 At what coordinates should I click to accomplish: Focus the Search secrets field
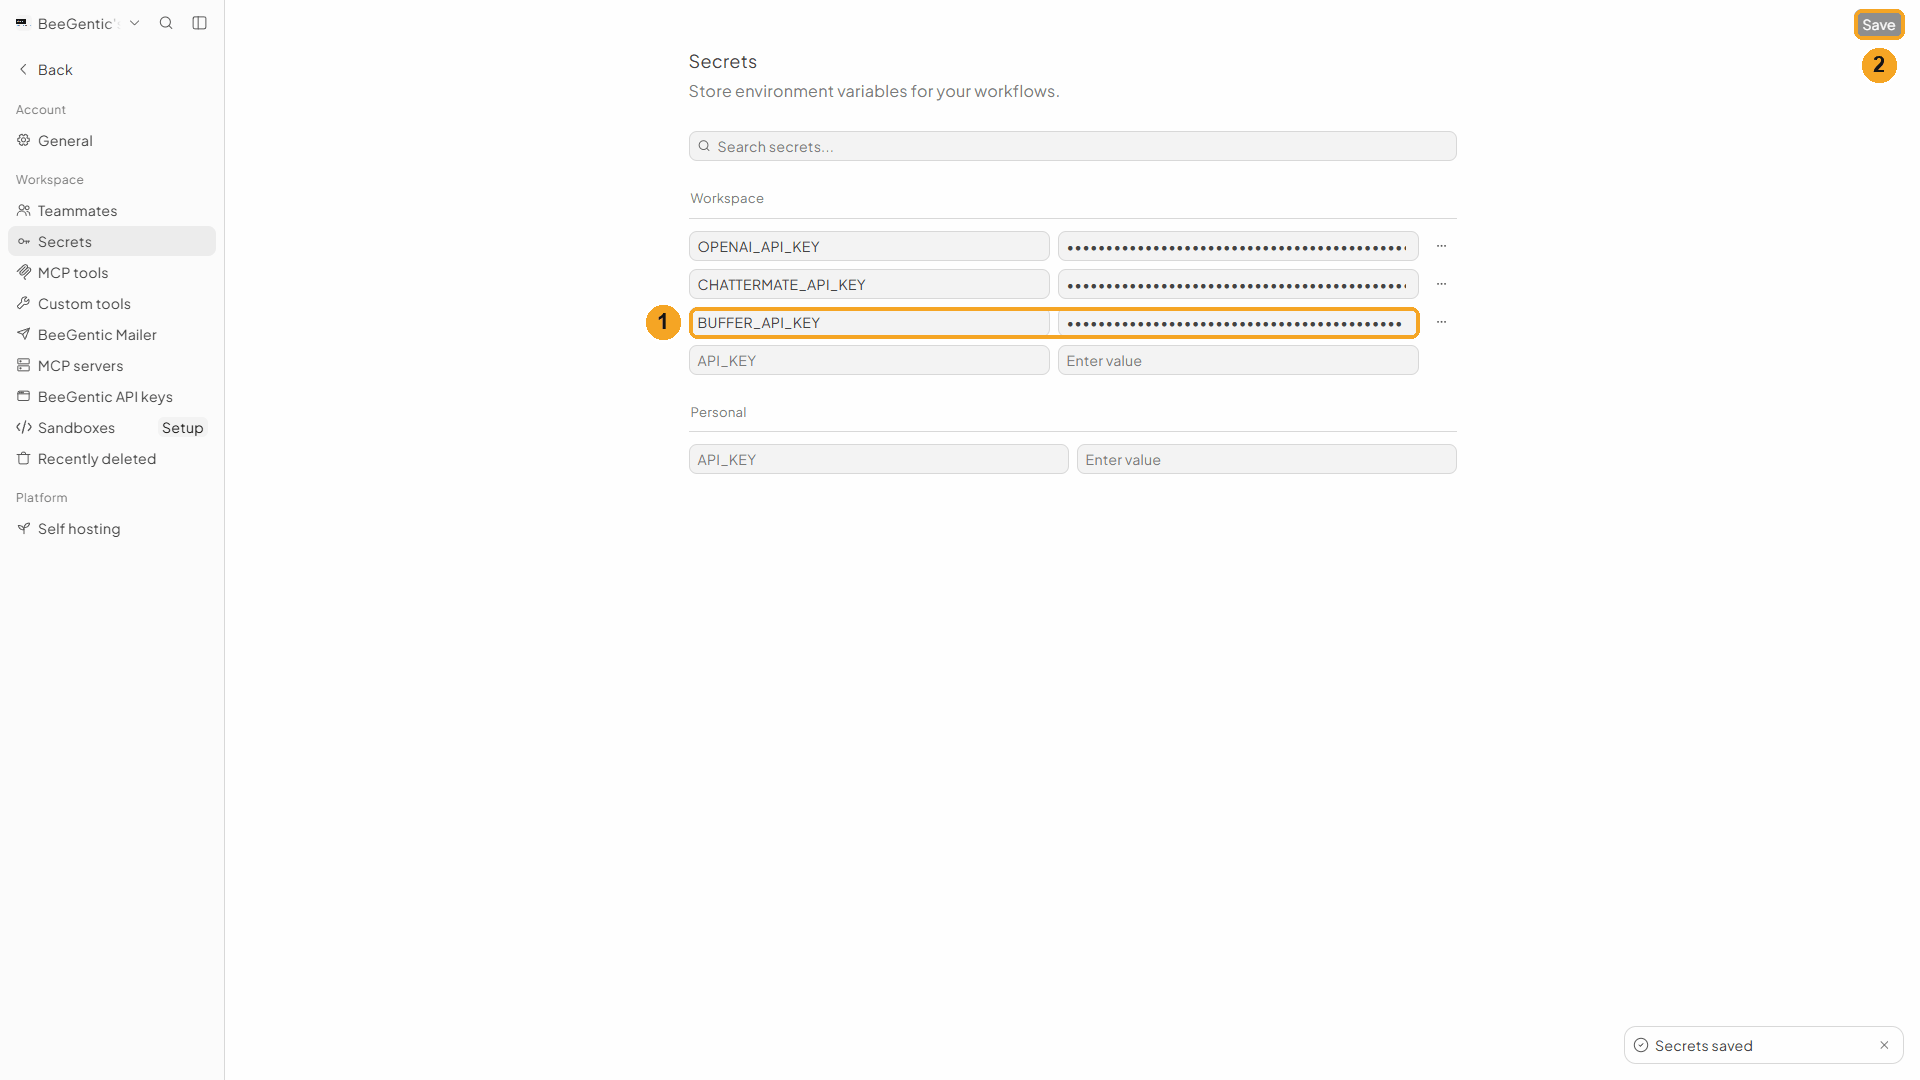pos(1072,146)
